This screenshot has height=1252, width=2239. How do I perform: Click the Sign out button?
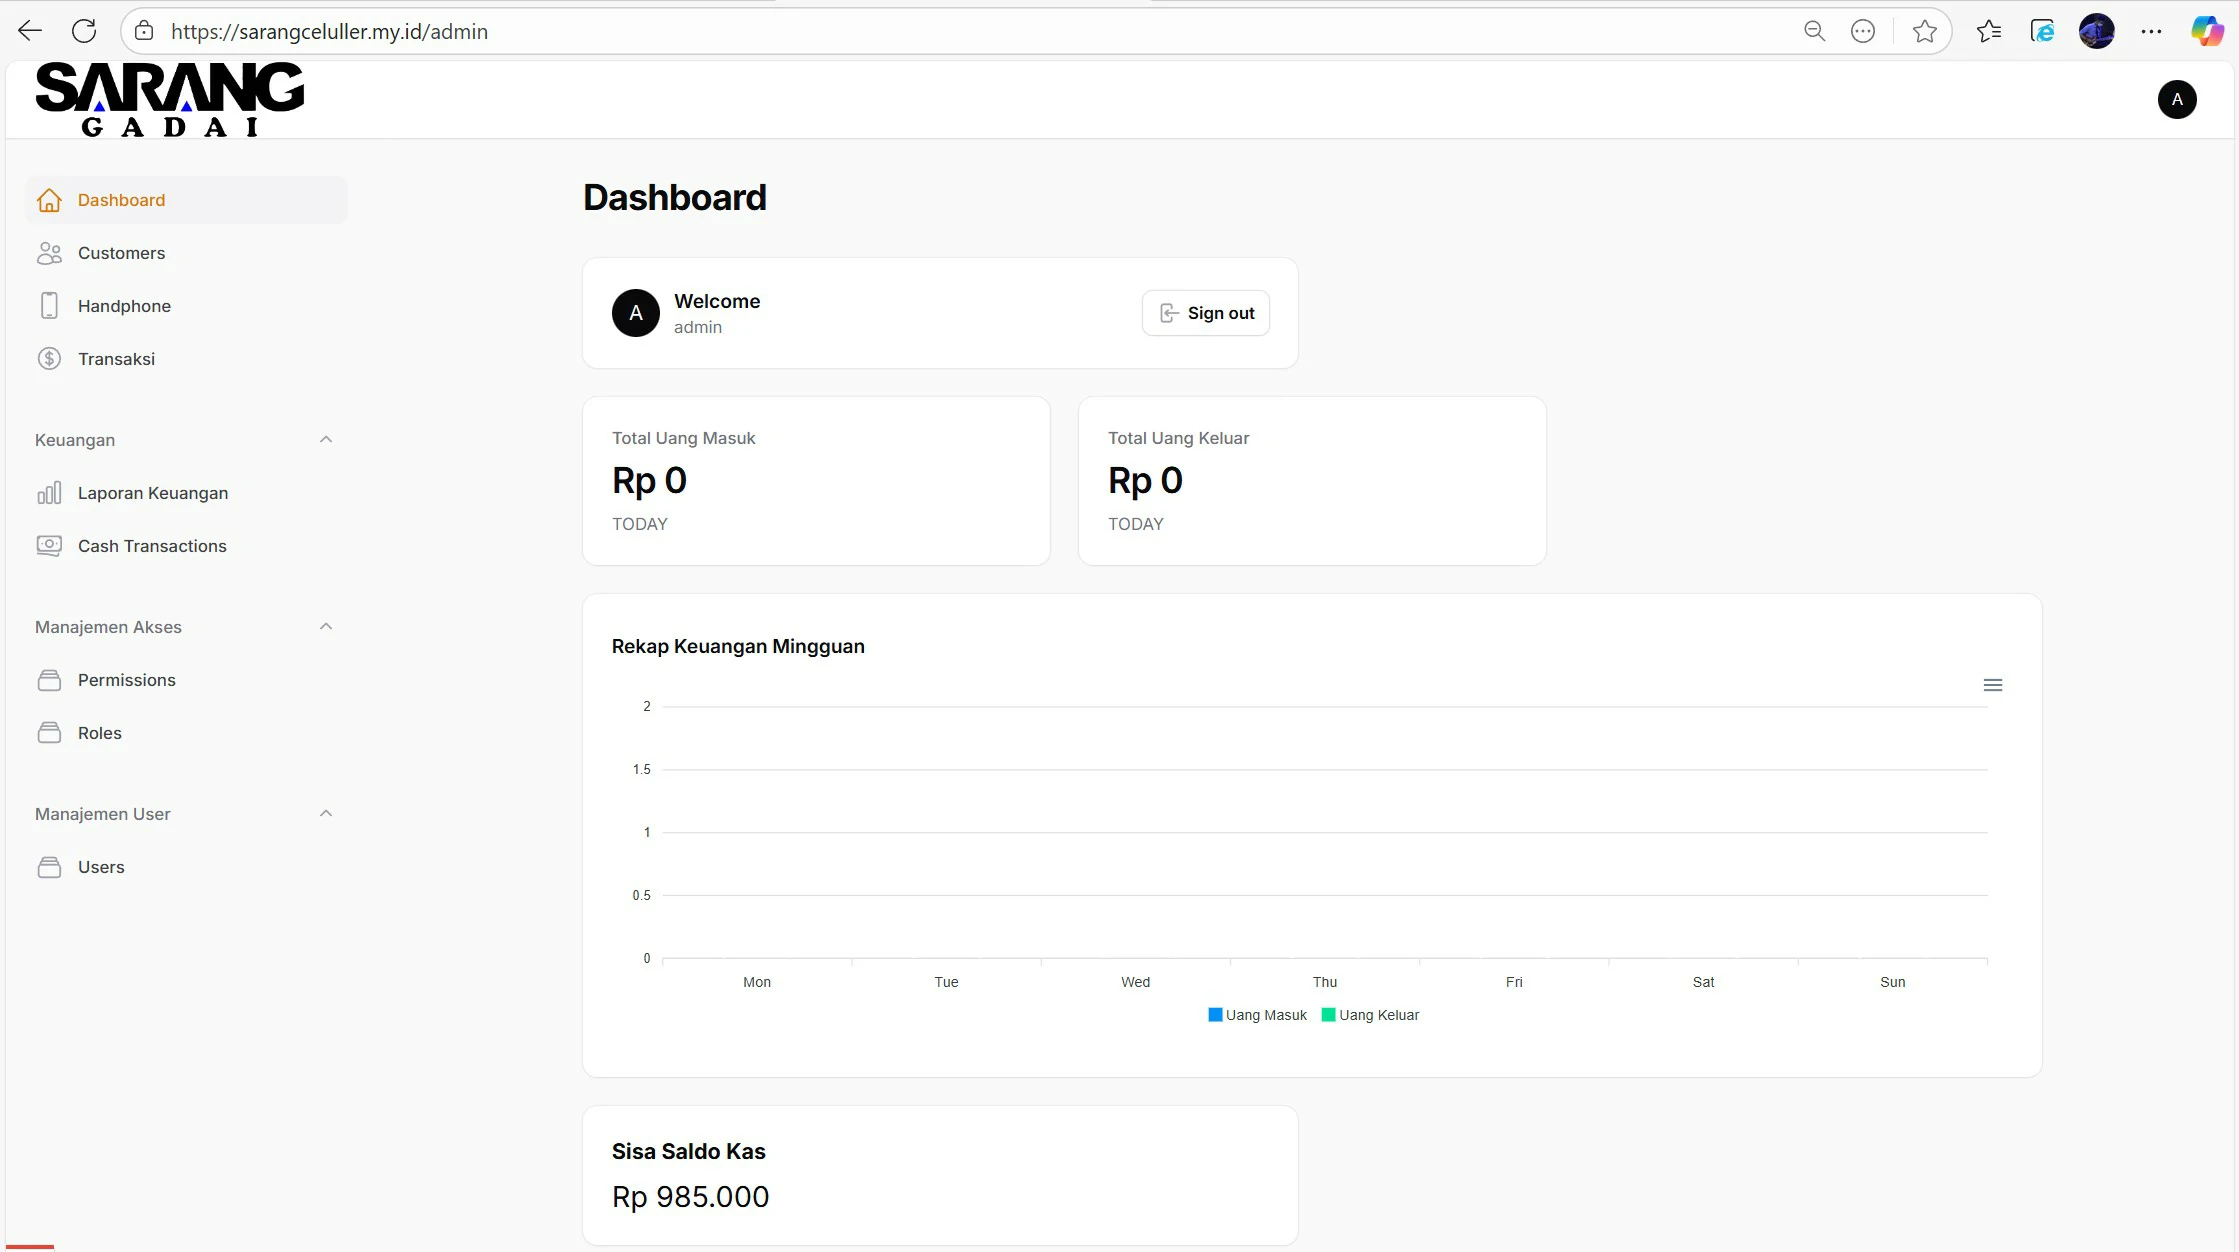tap(1206, 313)
